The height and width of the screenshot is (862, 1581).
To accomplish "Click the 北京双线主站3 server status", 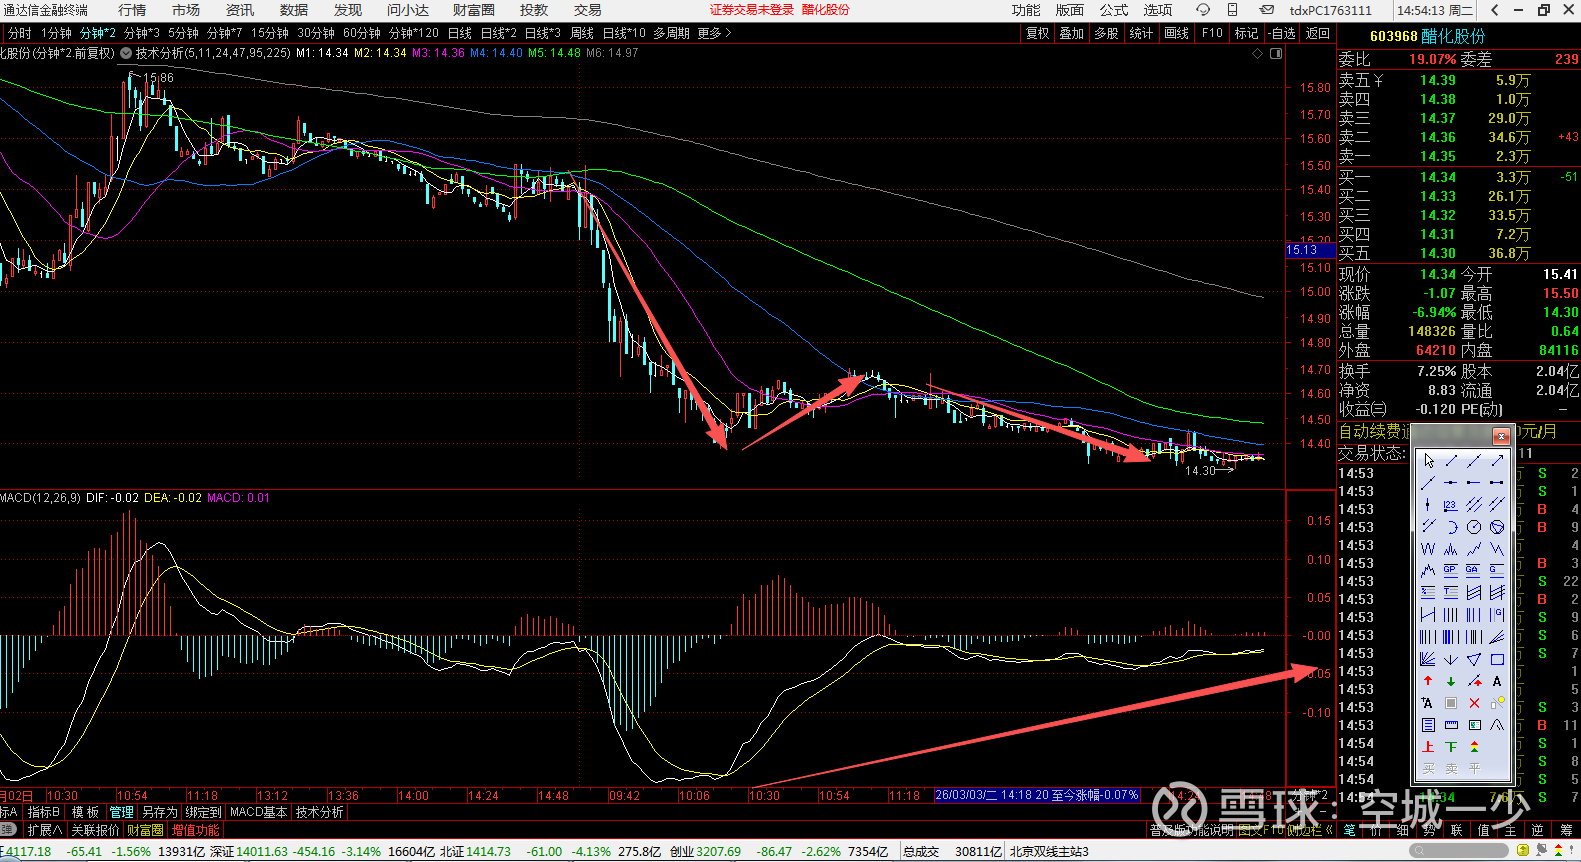I will click(1049, 852).
